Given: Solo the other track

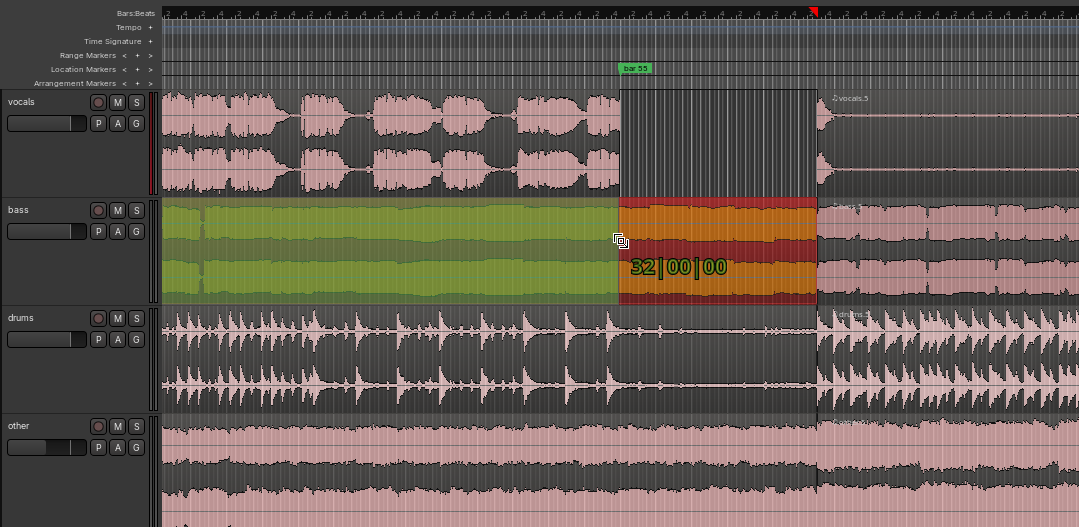Looking at the screenshot, I should coord(136,427).
